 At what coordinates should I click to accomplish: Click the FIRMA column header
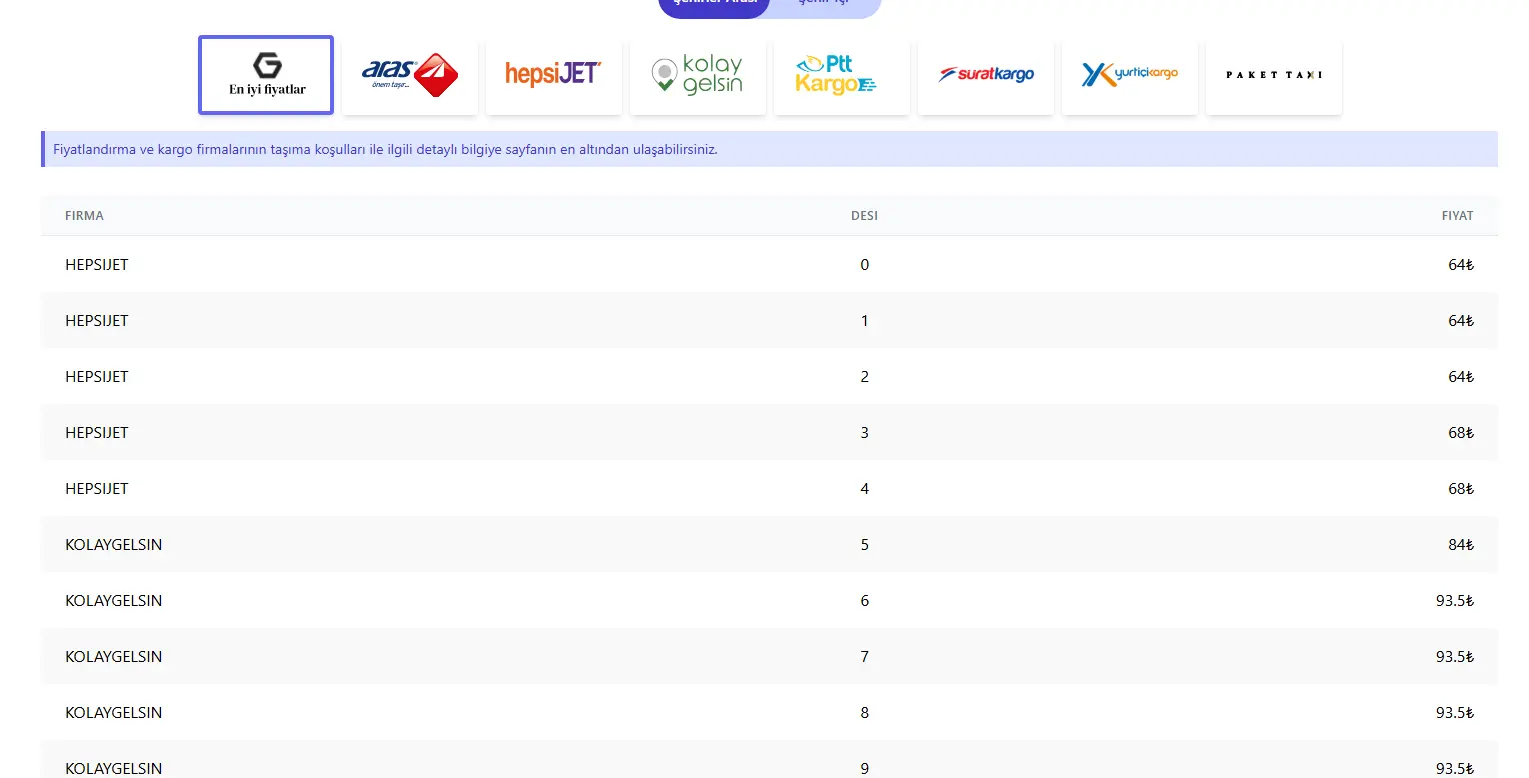click(x=84, y=216)
